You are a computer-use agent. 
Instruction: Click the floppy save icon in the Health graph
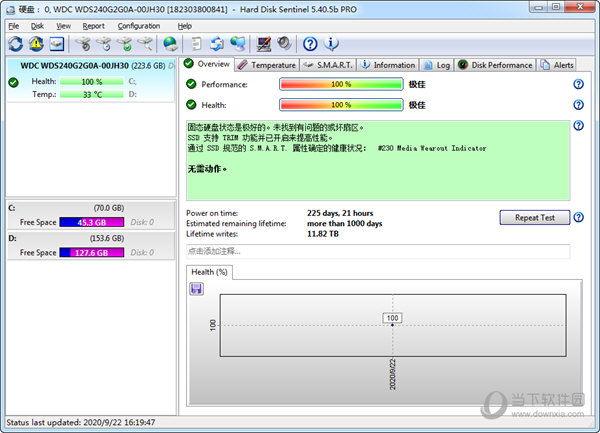tap(197, 289)
